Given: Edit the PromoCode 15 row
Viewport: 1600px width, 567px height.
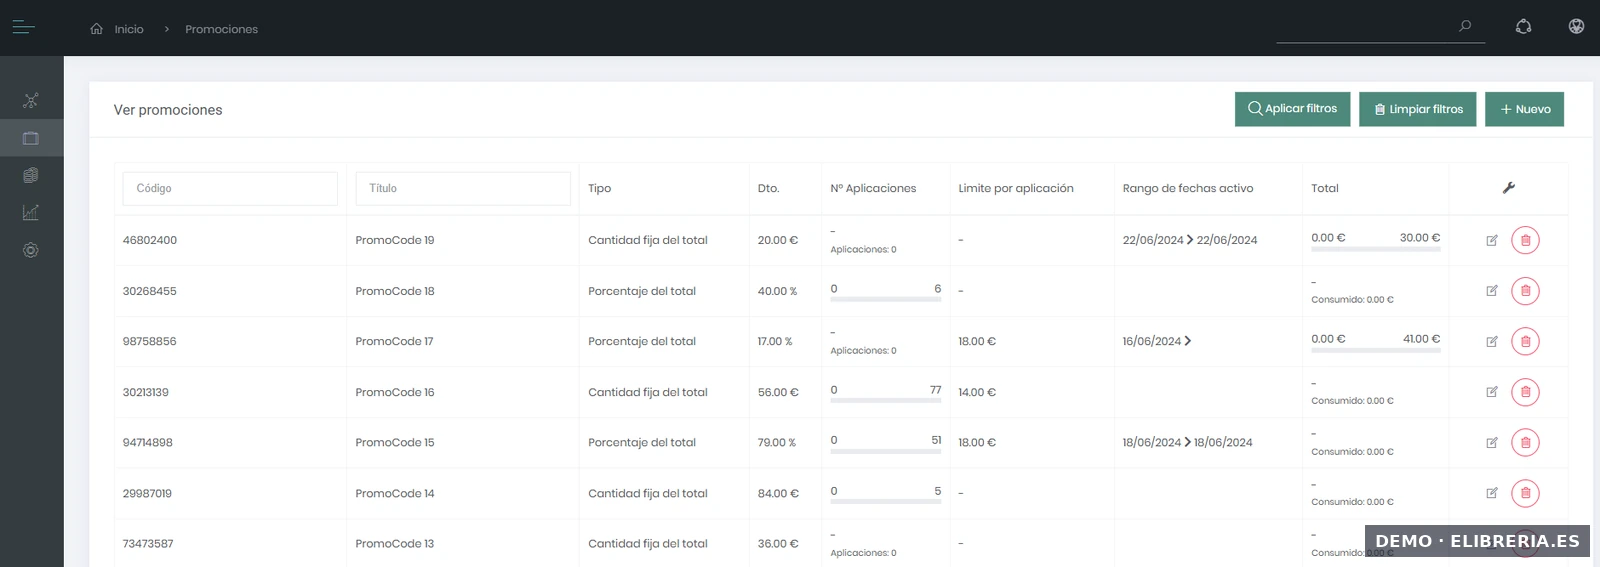Looking at the screenshot, I should 1491,443.
